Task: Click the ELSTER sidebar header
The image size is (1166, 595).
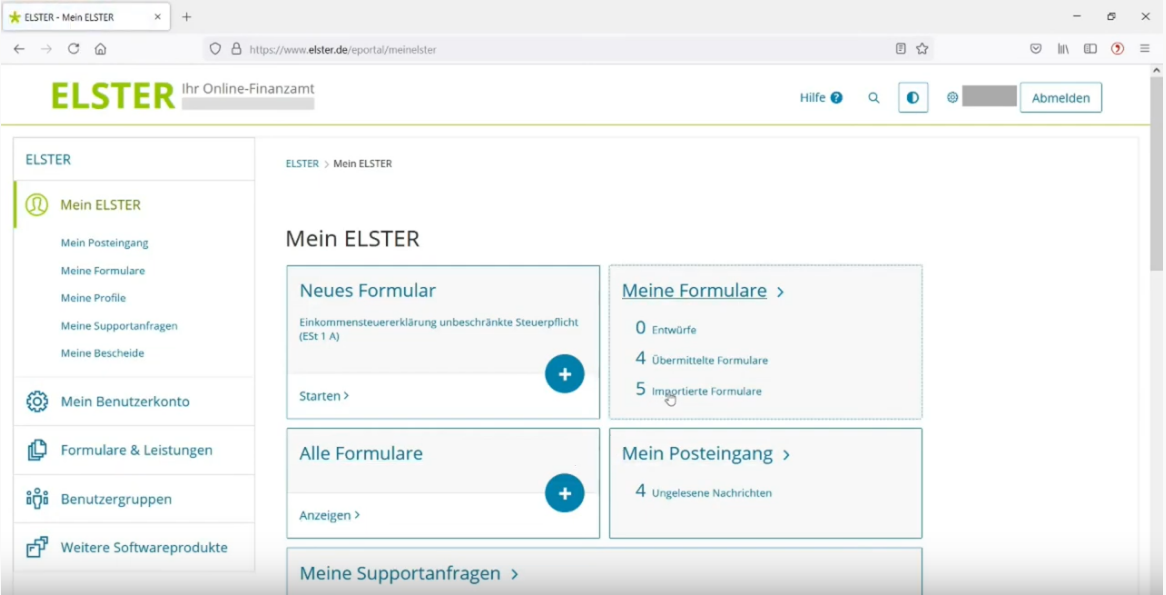Action: [48, 159]
